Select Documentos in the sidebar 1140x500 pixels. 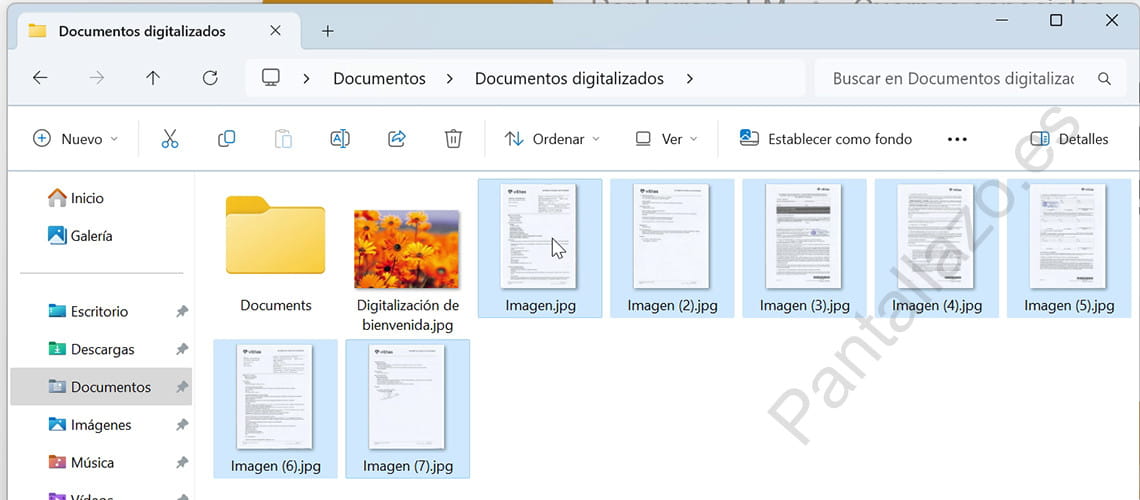coord(101,387)
